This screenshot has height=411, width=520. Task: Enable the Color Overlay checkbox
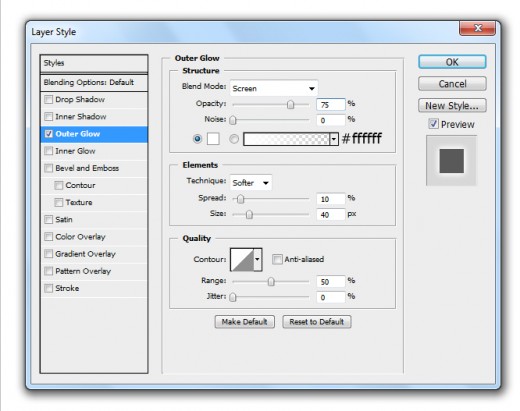click(x=49, y=237)
